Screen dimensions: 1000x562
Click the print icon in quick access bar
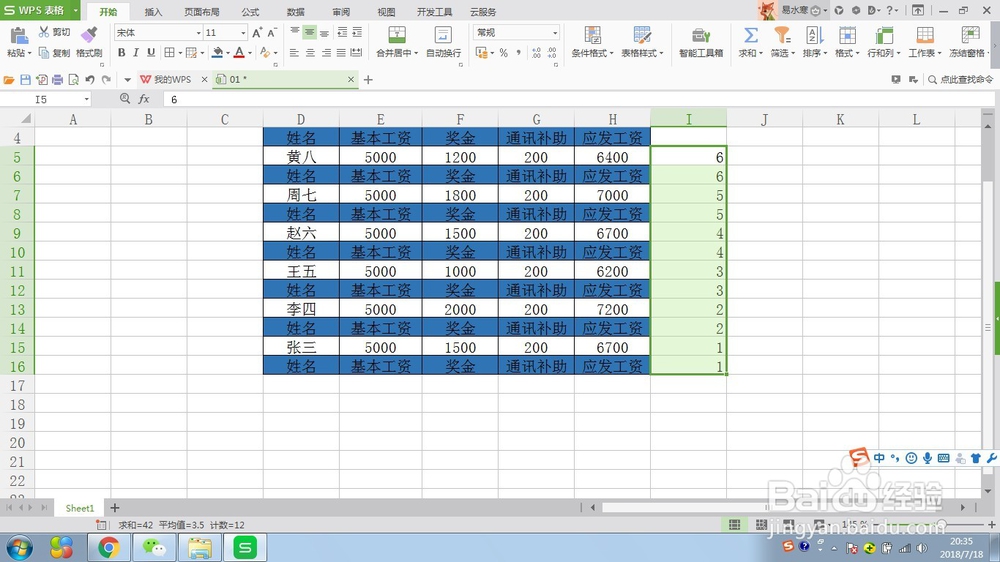pyautogui.click(x=57, y=80)
